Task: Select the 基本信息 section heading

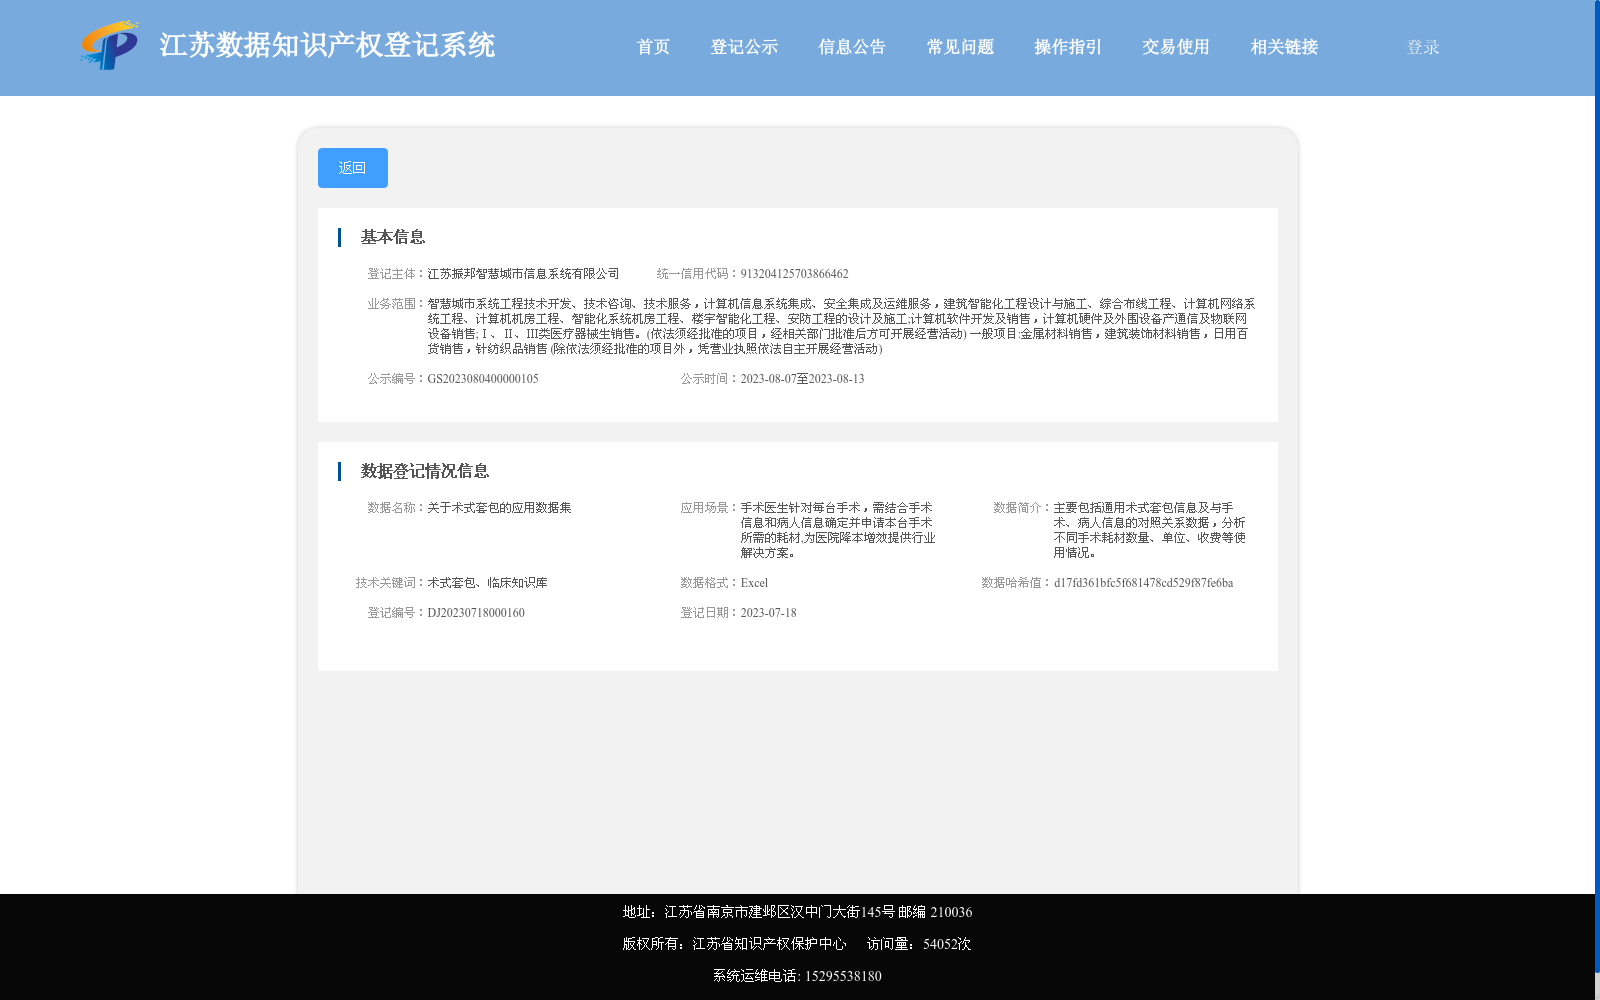Action: (x=393, y=237)
